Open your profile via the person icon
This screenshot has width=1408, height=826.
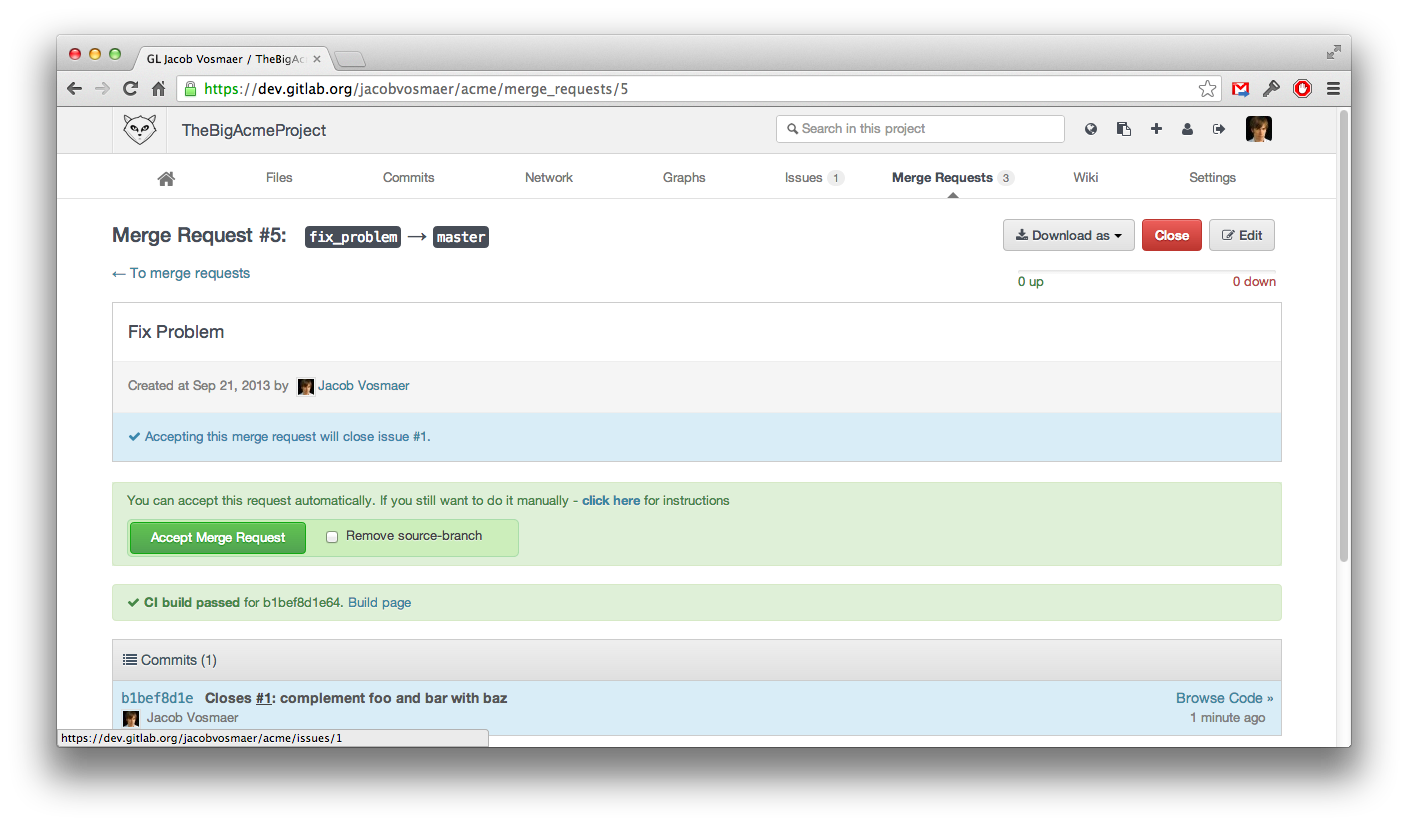tap(1187, 128)
